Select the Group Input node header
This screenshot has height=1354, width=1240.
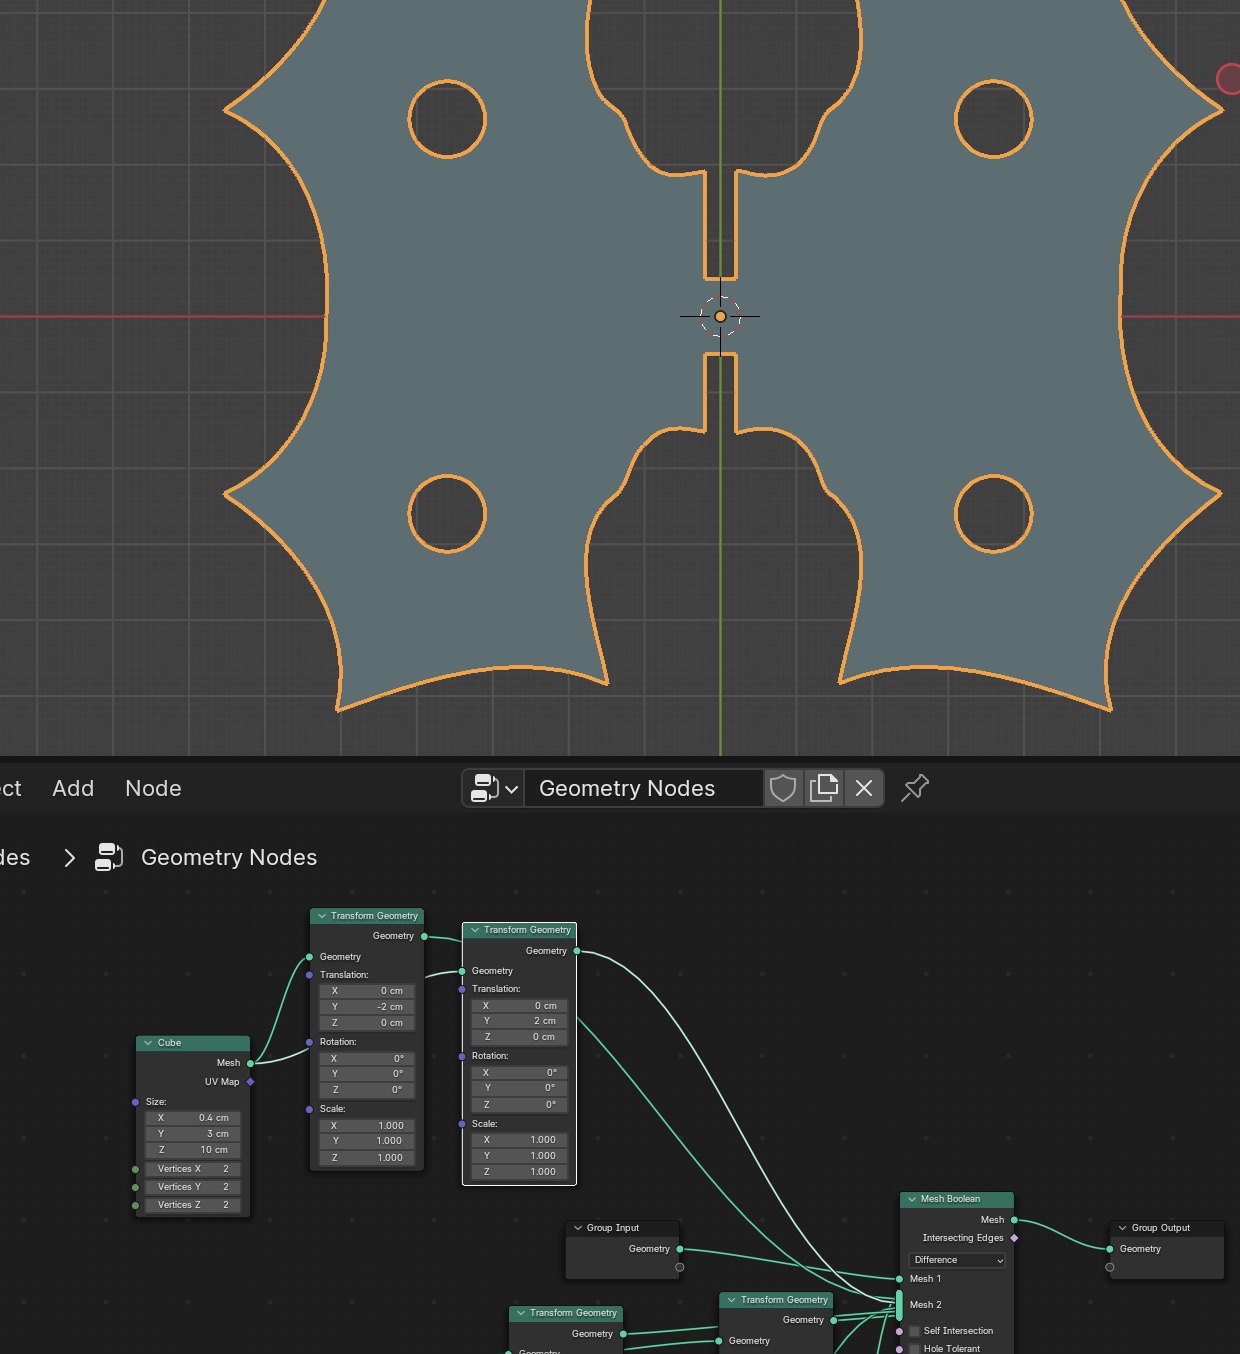click(623, 1228)
